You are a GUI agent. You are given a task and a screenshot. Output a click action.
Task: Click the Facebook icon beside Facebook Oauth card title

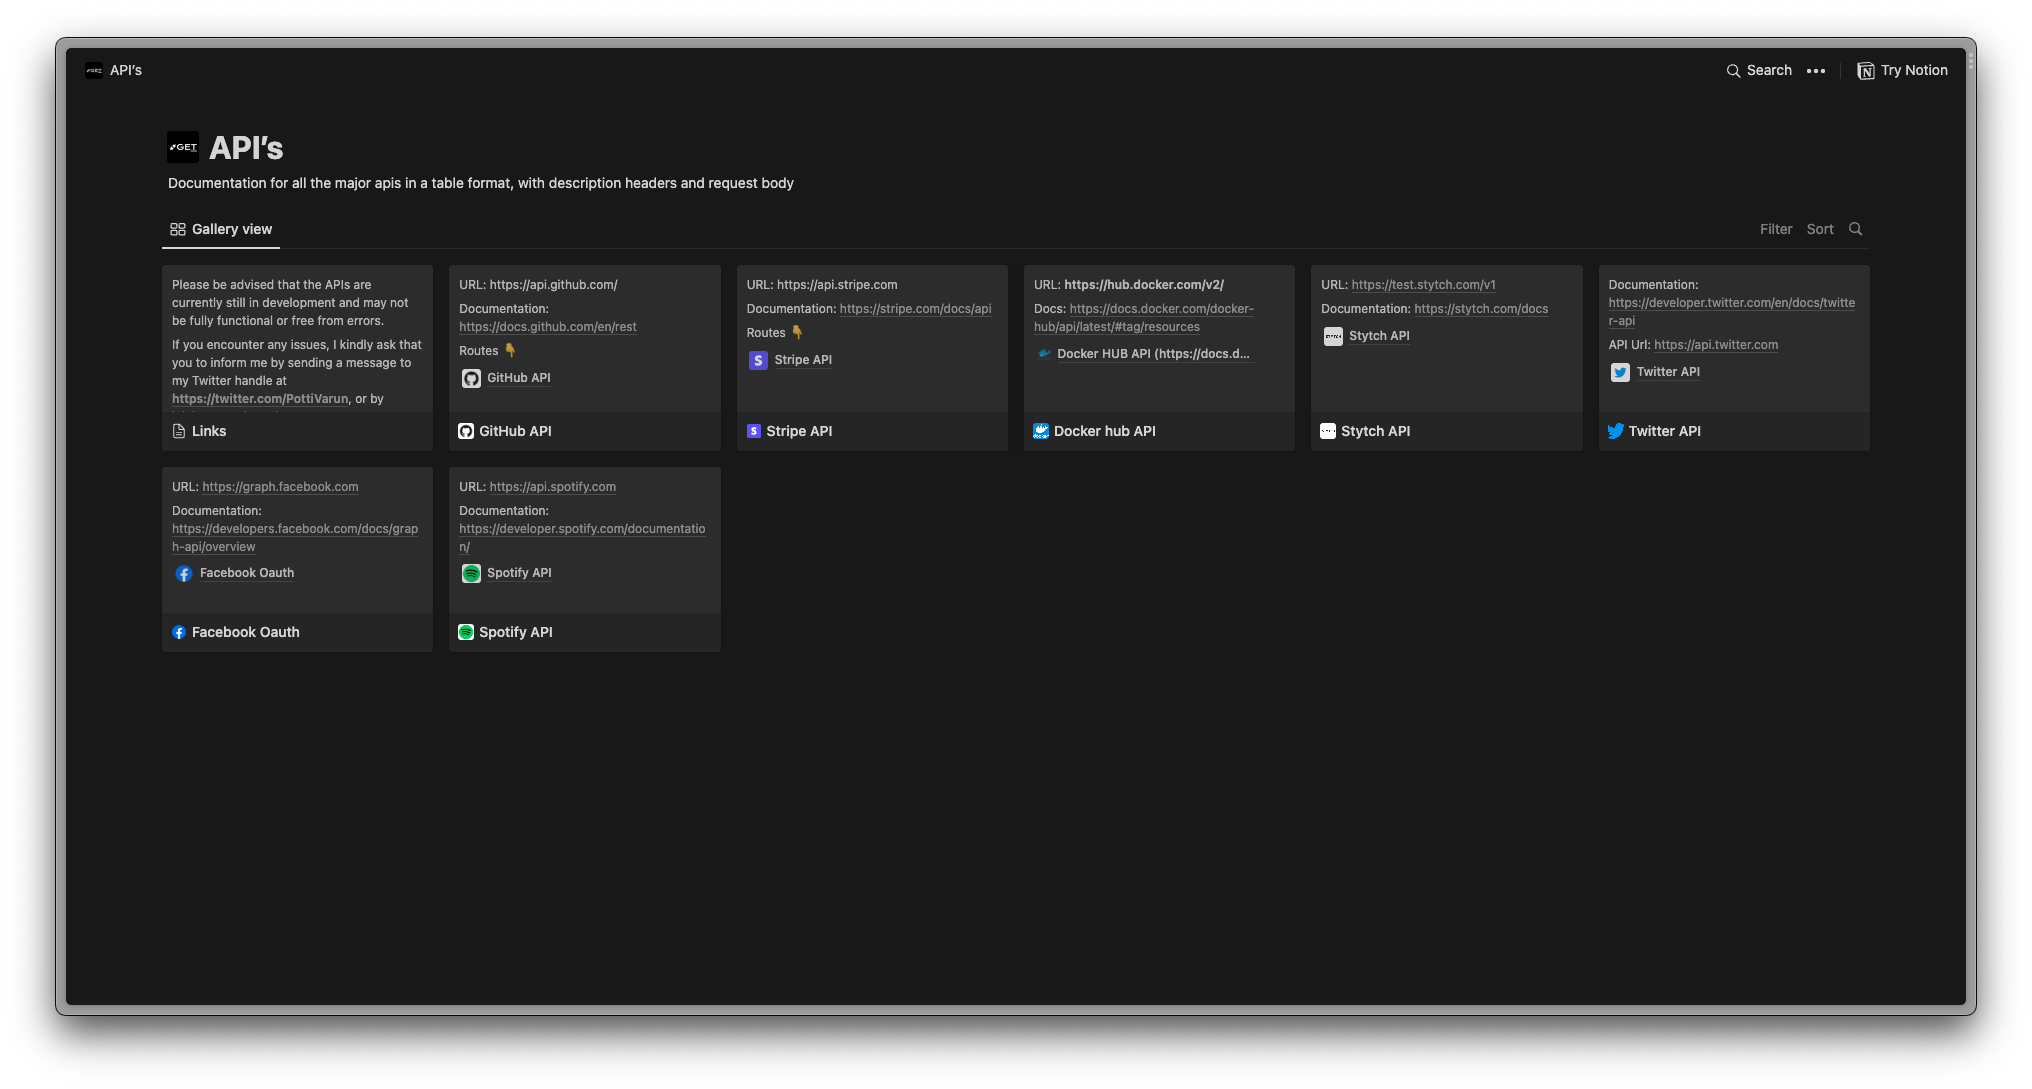[179, 632]
